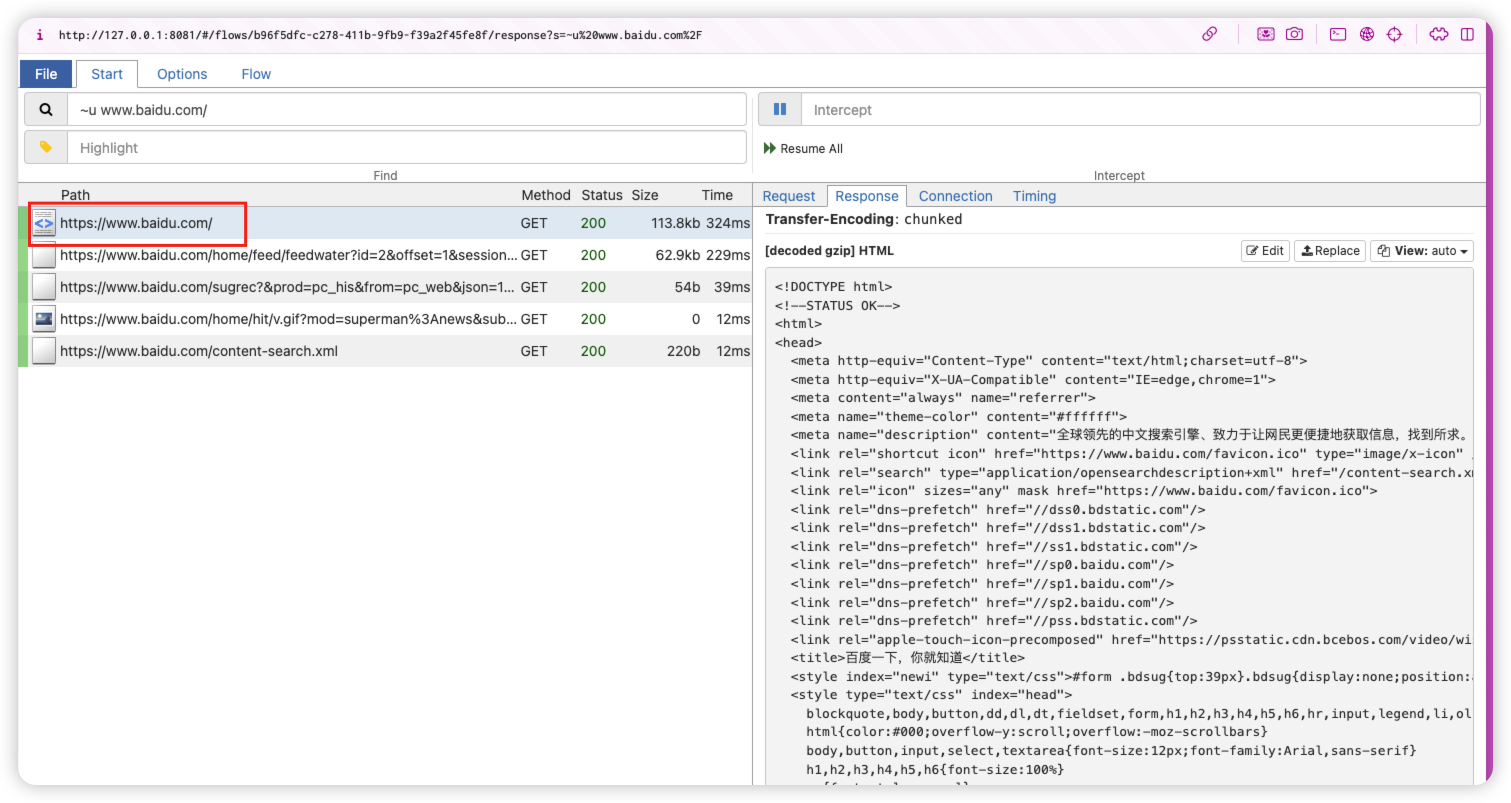
Task: Click the Edit response button
Action: 1265,251
